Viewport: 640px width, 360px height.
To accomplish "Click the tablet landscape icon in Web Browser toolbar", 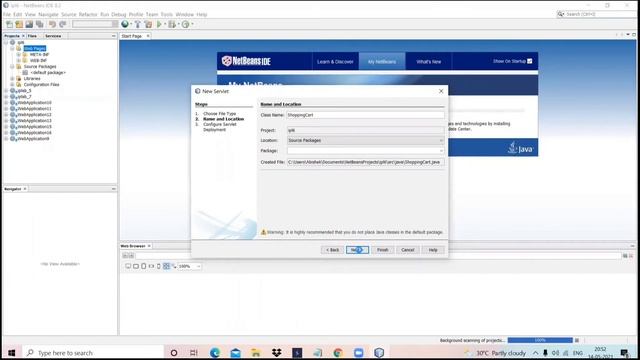I will pos(136,266).
